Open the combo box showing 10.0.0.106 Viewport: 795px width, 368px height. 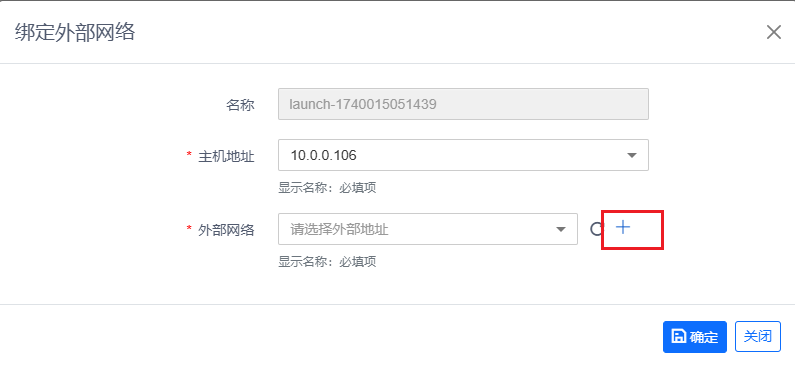coord(463,155)
